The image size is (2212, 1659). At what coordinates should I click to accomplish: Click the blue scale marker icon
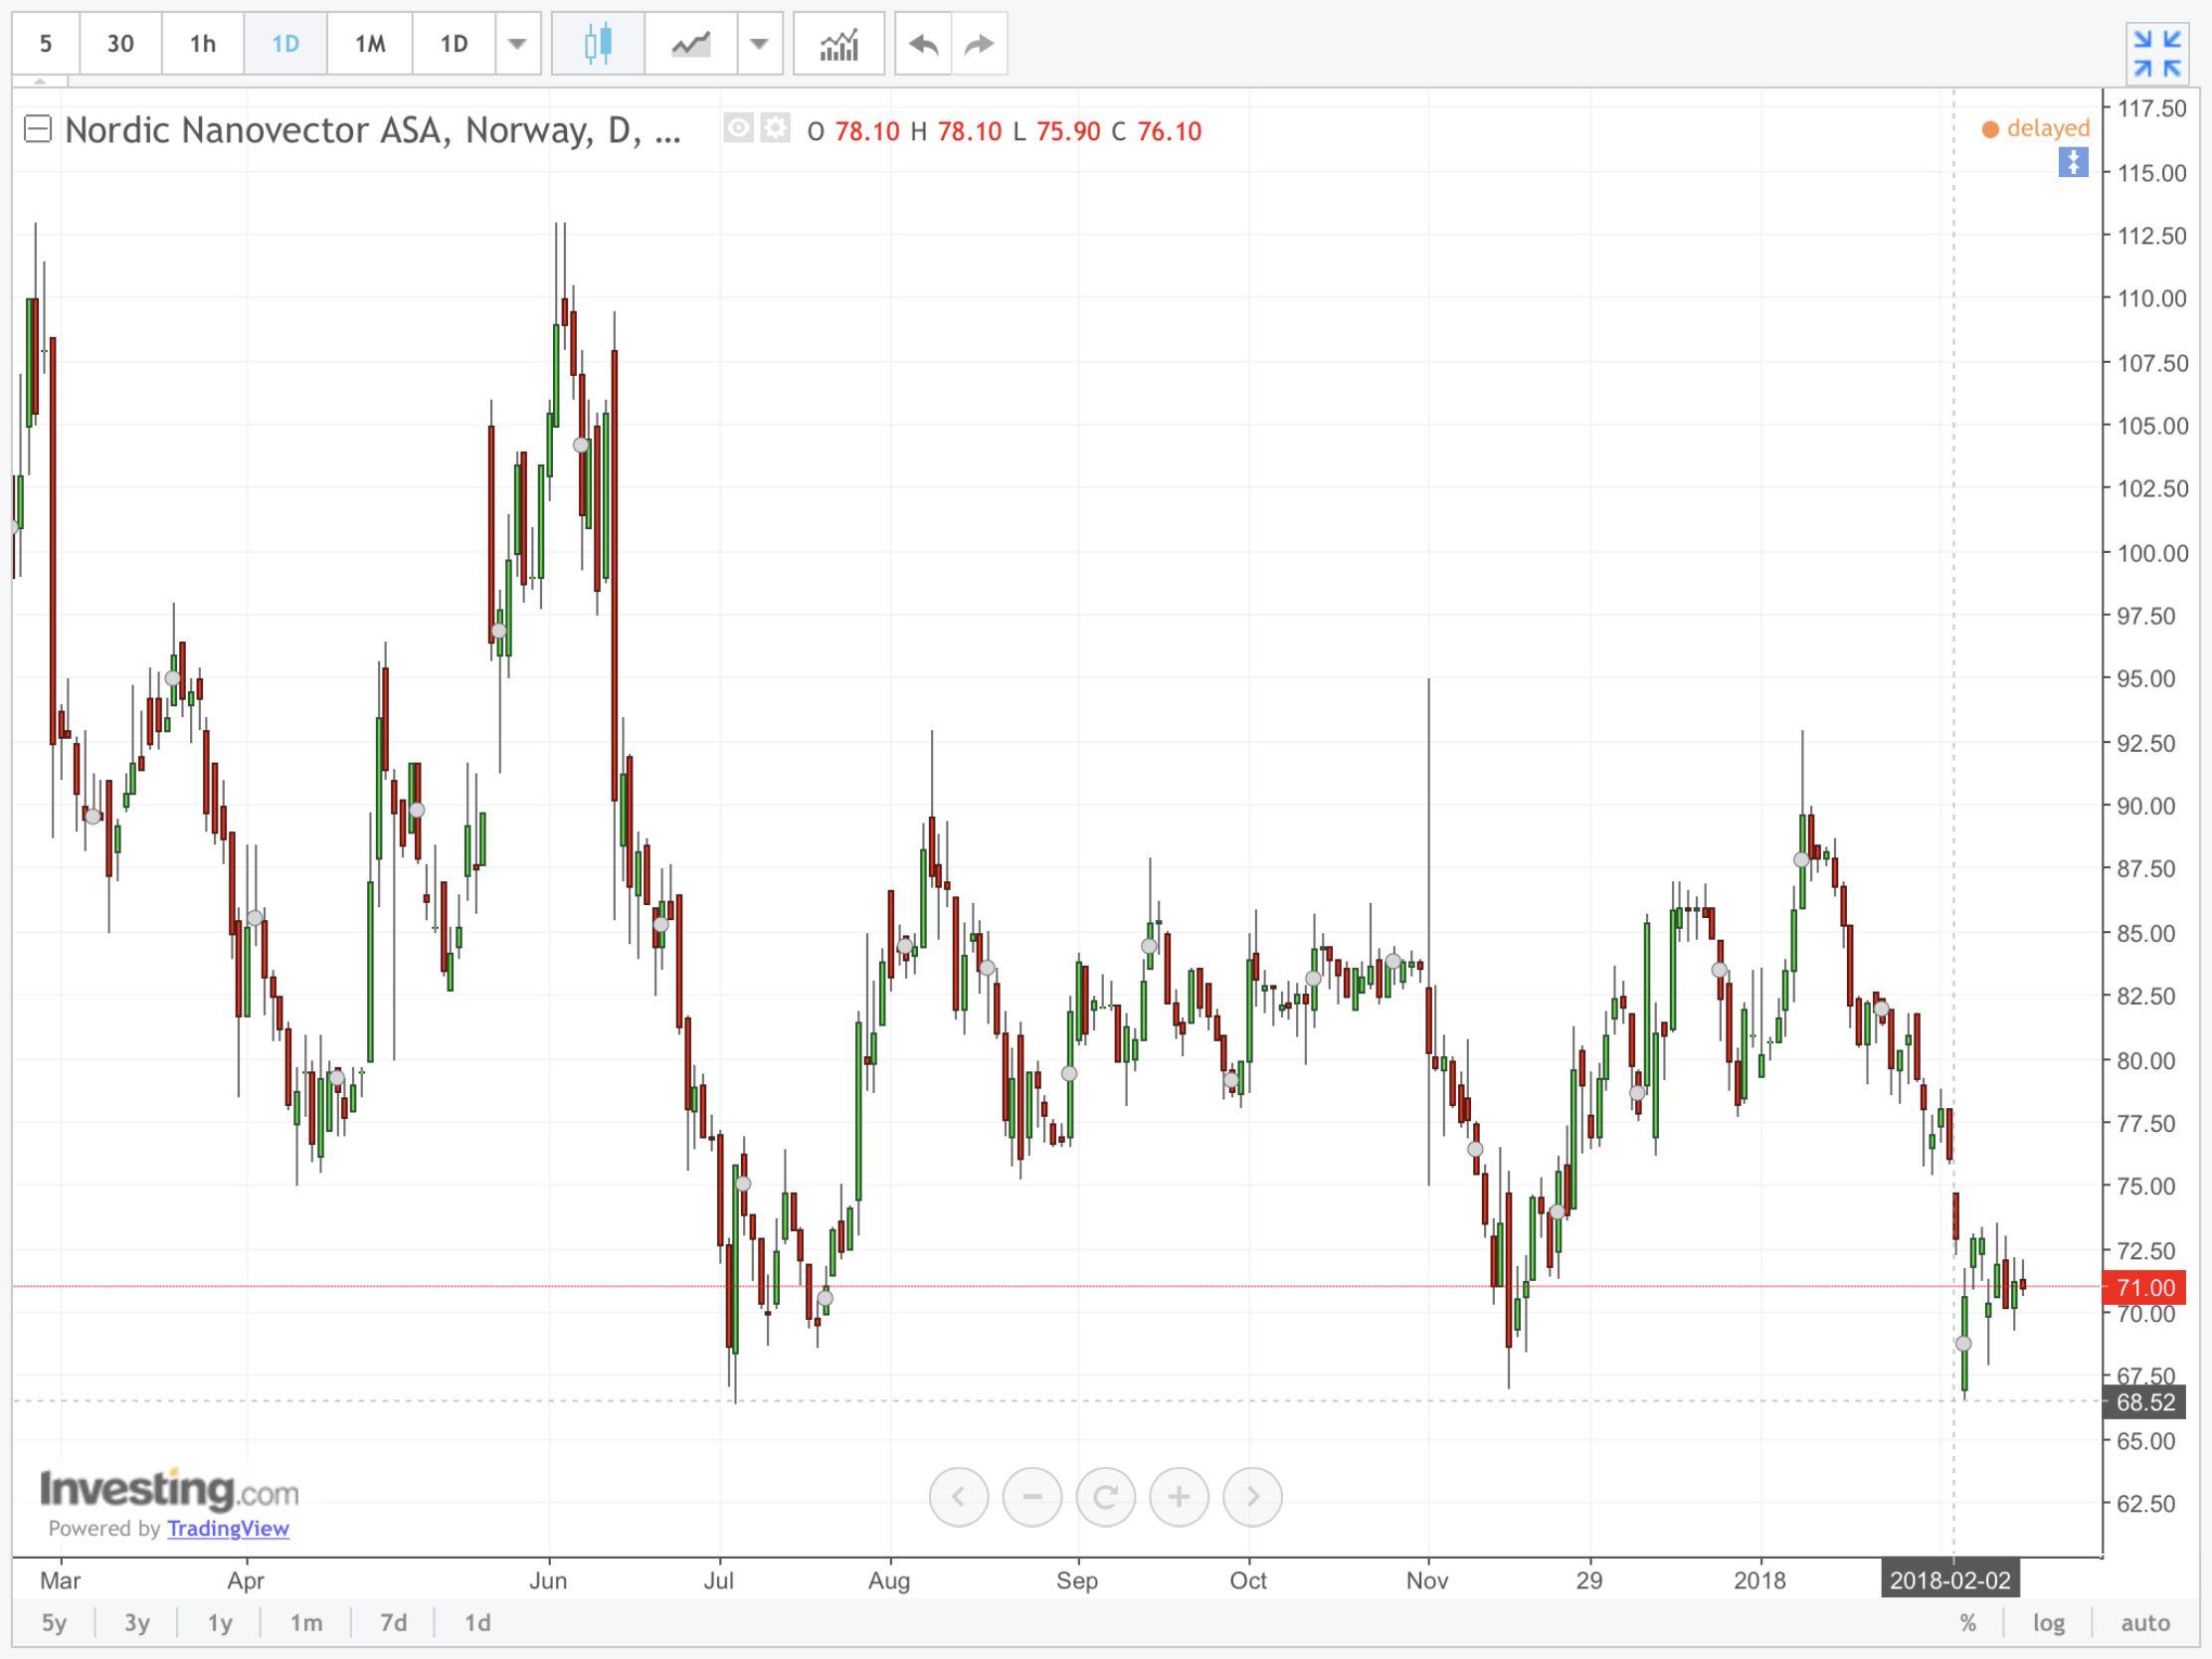pos(2073,162)
